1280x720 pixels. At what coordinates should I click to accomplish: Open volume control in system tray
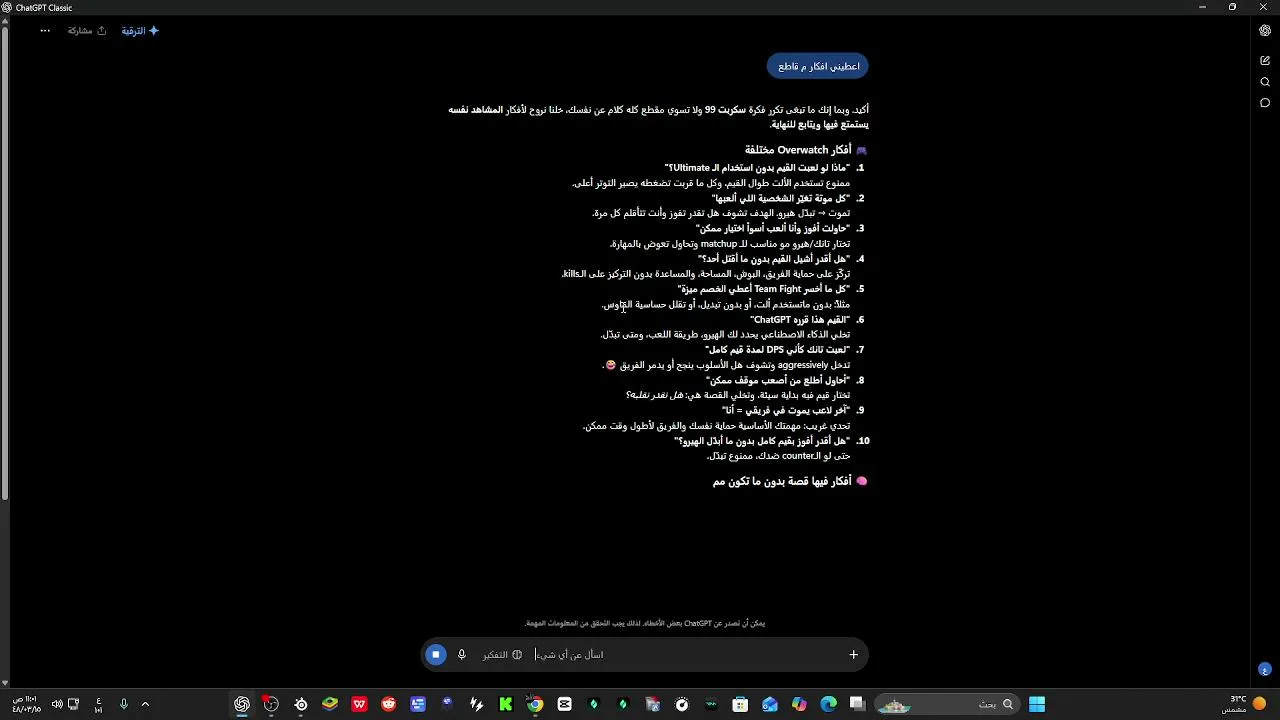click(x=57, y=704)
